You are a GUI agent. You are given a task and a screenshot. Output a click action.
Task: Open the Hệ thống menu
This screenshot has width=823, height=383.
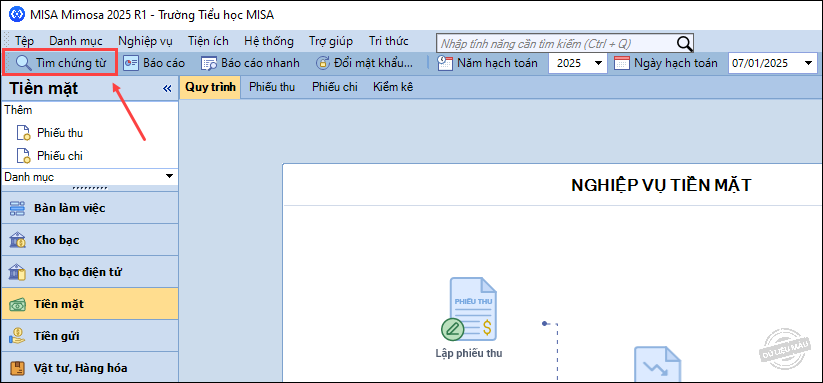(269, 41)
